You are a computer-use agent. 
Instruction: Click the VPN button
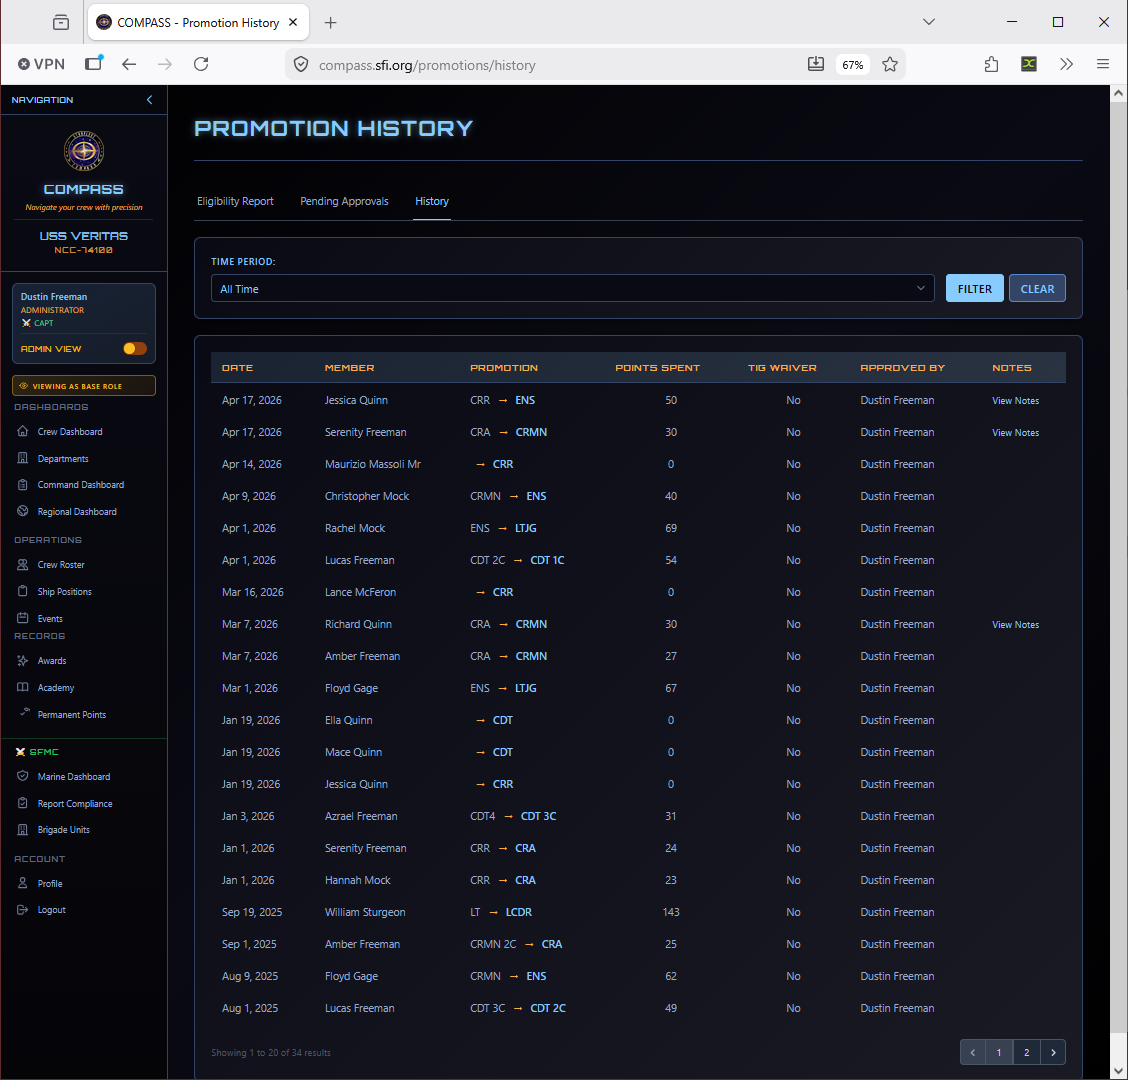(41, 64)
